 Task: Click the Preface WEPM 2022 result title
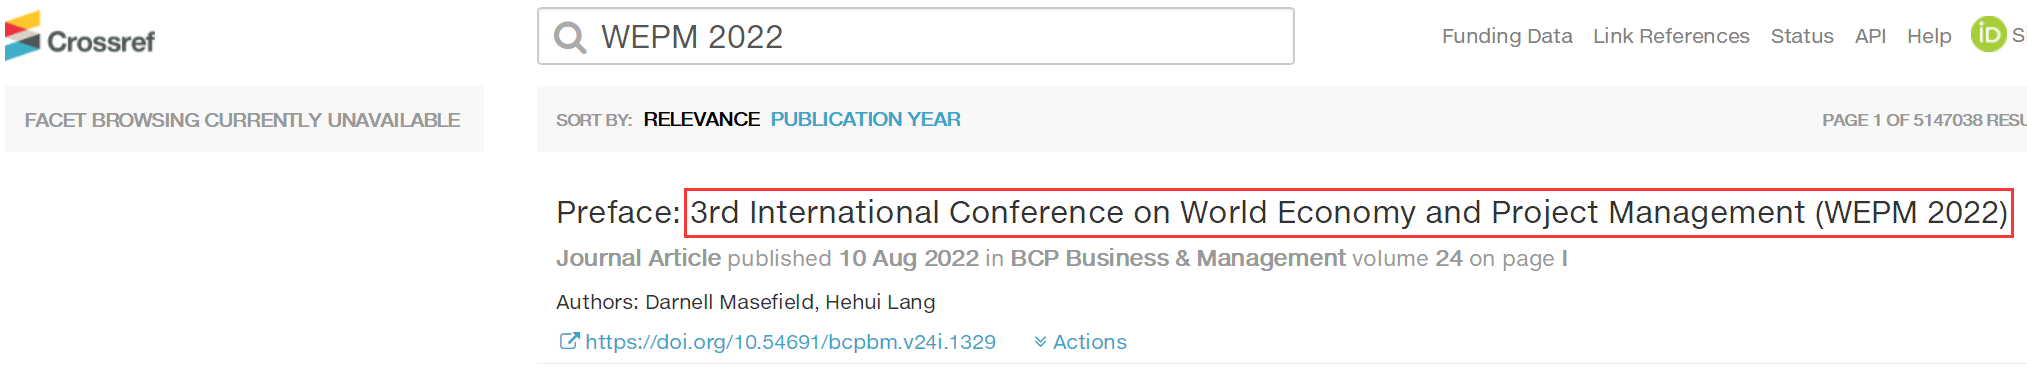pyautogui.click(x=1282, y=212)
